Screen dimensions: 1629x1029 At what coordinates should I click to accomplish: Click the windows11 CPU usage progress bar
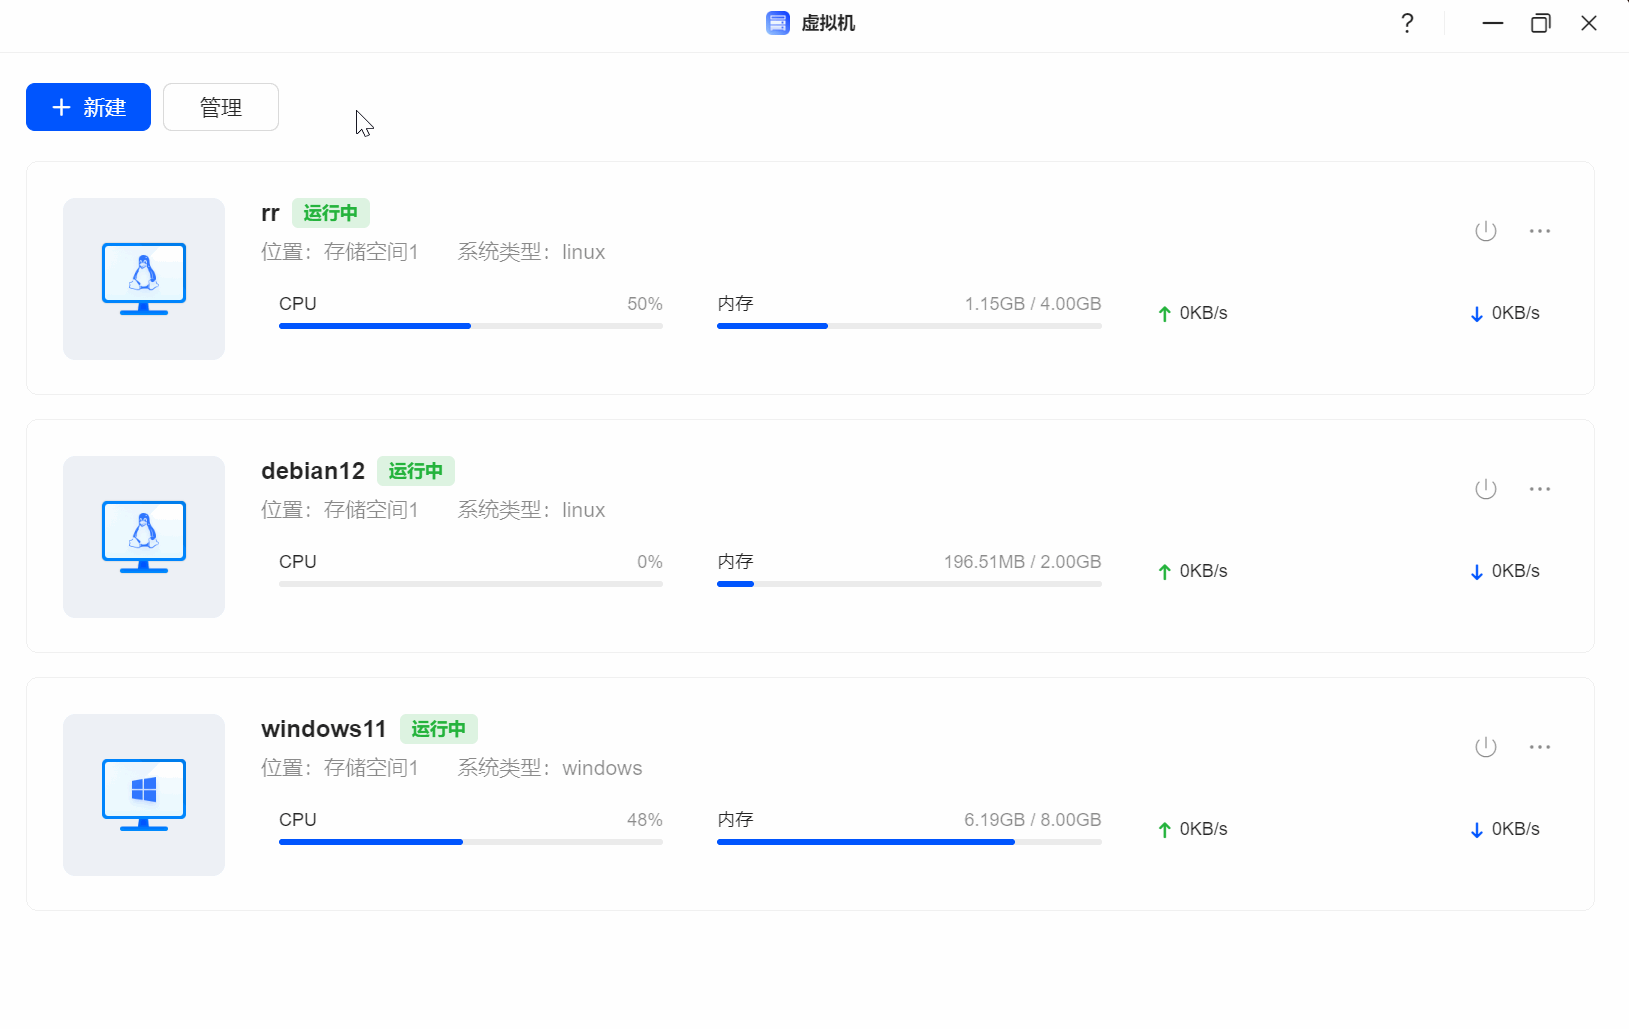tap(471, 842)
